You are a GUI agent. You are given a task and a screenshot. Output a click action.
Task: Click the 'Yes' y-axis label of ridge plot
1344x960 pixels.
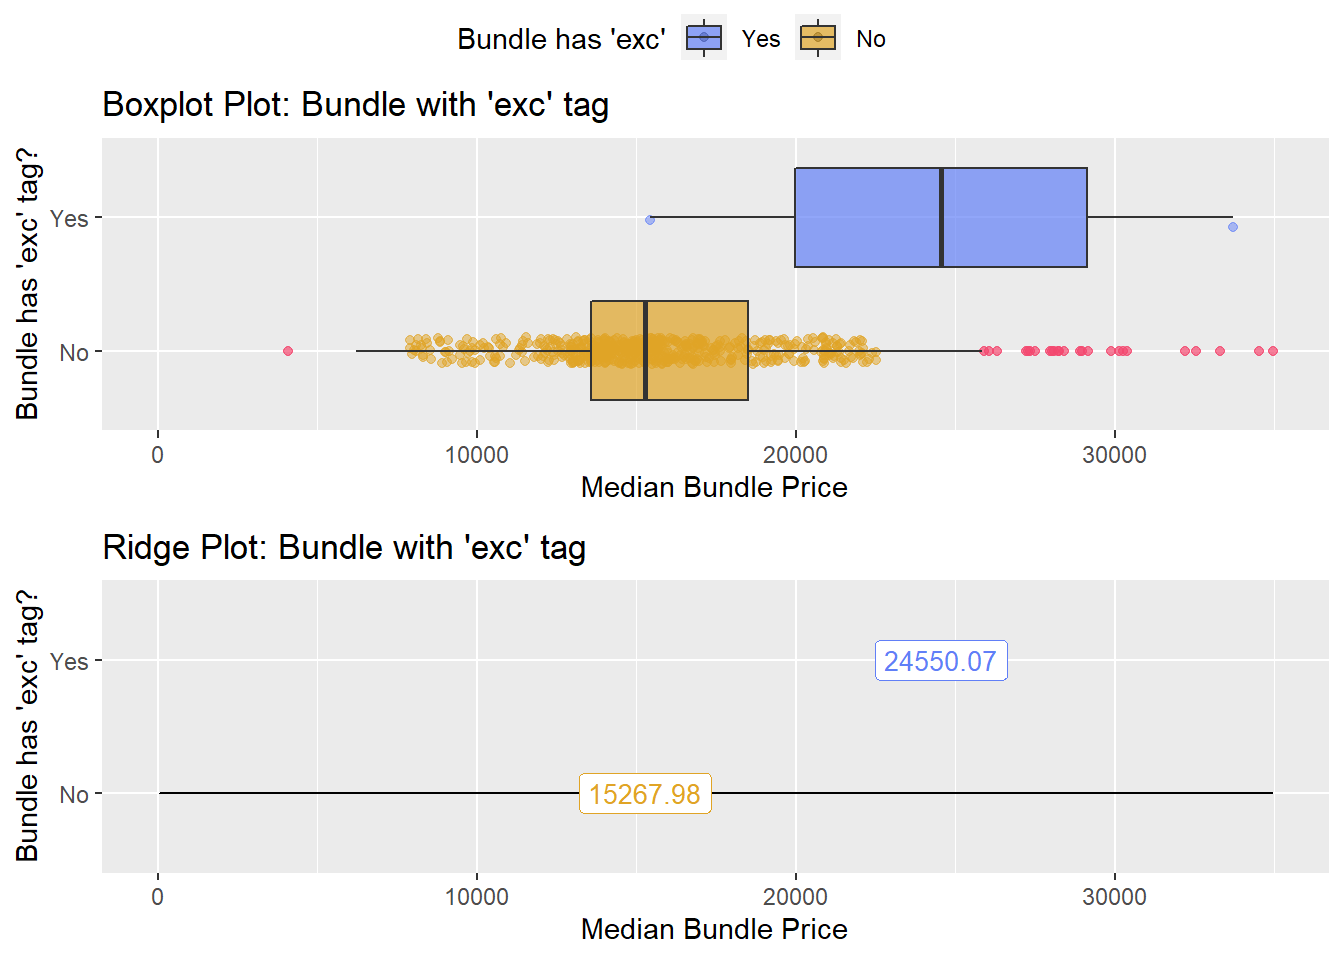point(69,662)
